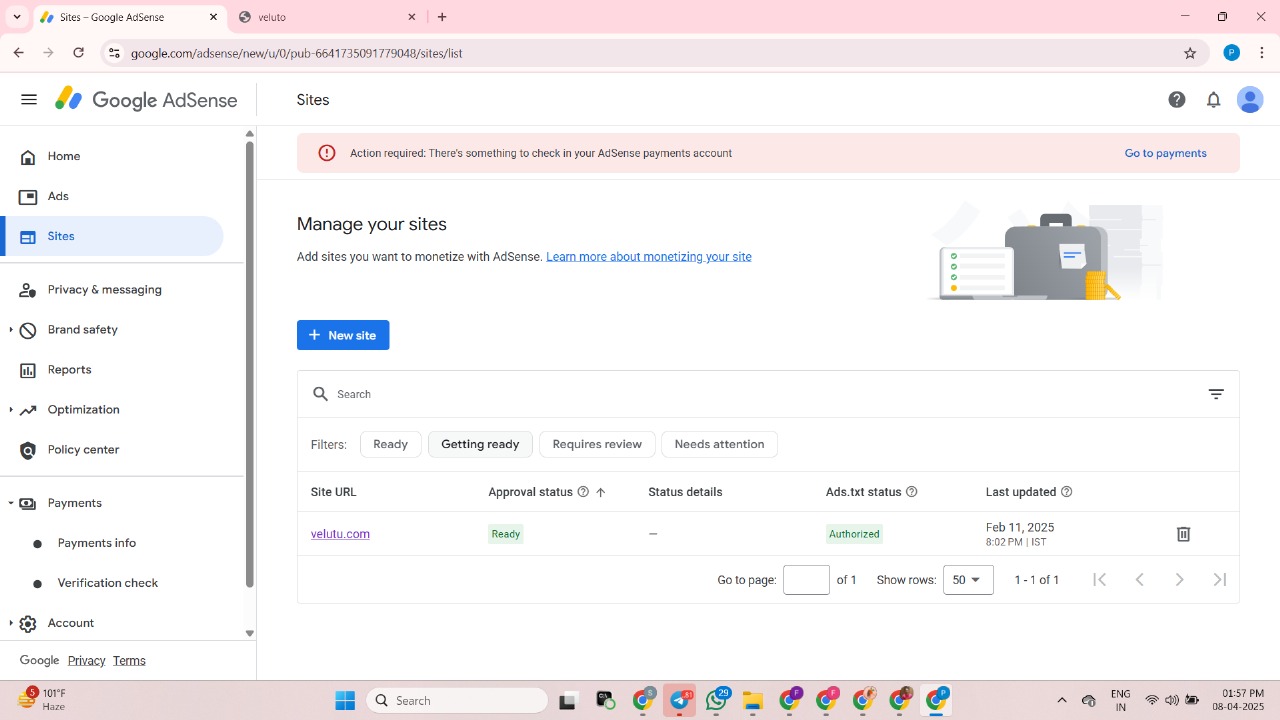The height and width of the screenshot is (720, 1280).
Task: Open taskbar clock showing 01:57 PM
Action: point(1243,700)
